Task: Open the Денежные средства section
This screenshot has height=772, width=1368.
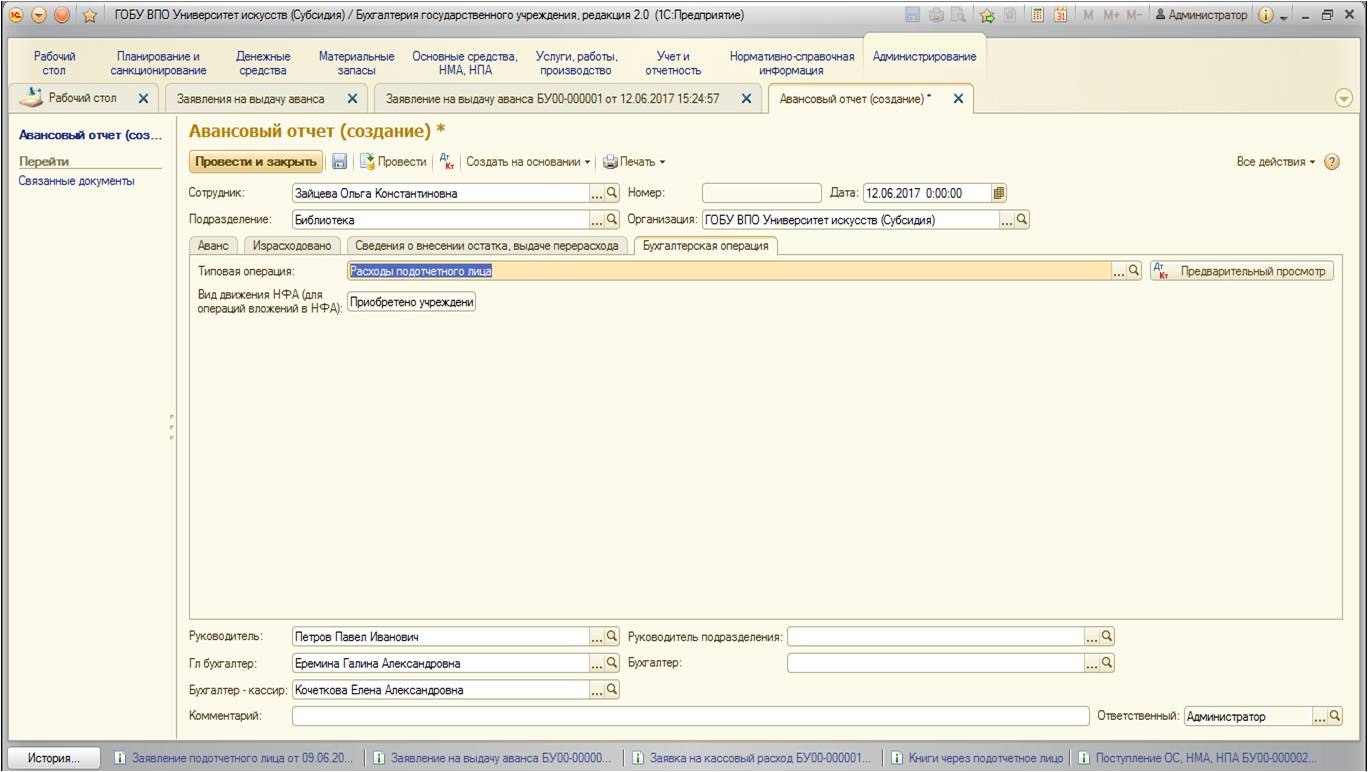Action: click(263, 63)
